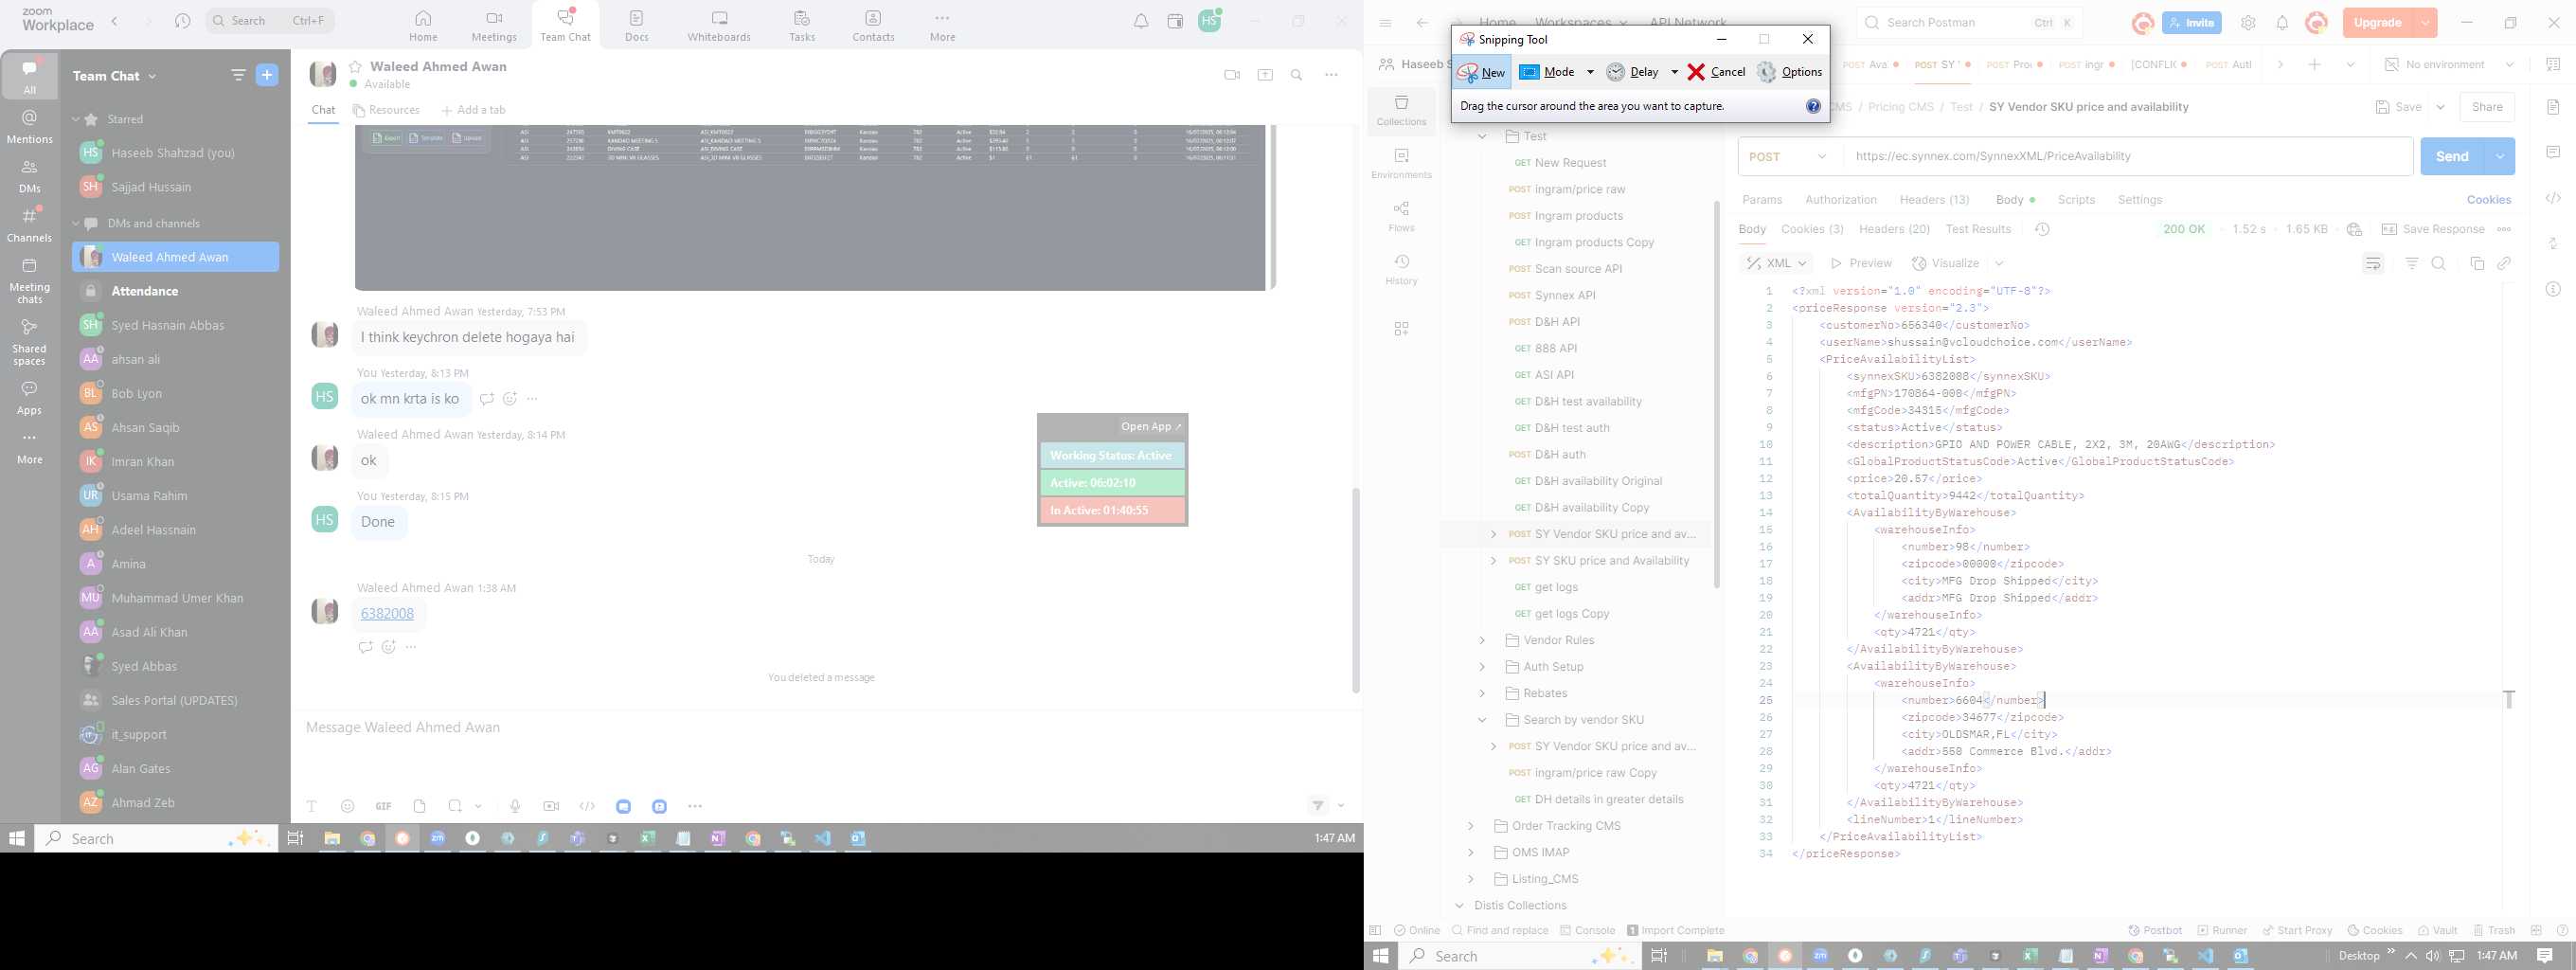
Task: Click New in Snipping Tool
Action: coord(1482,72)
